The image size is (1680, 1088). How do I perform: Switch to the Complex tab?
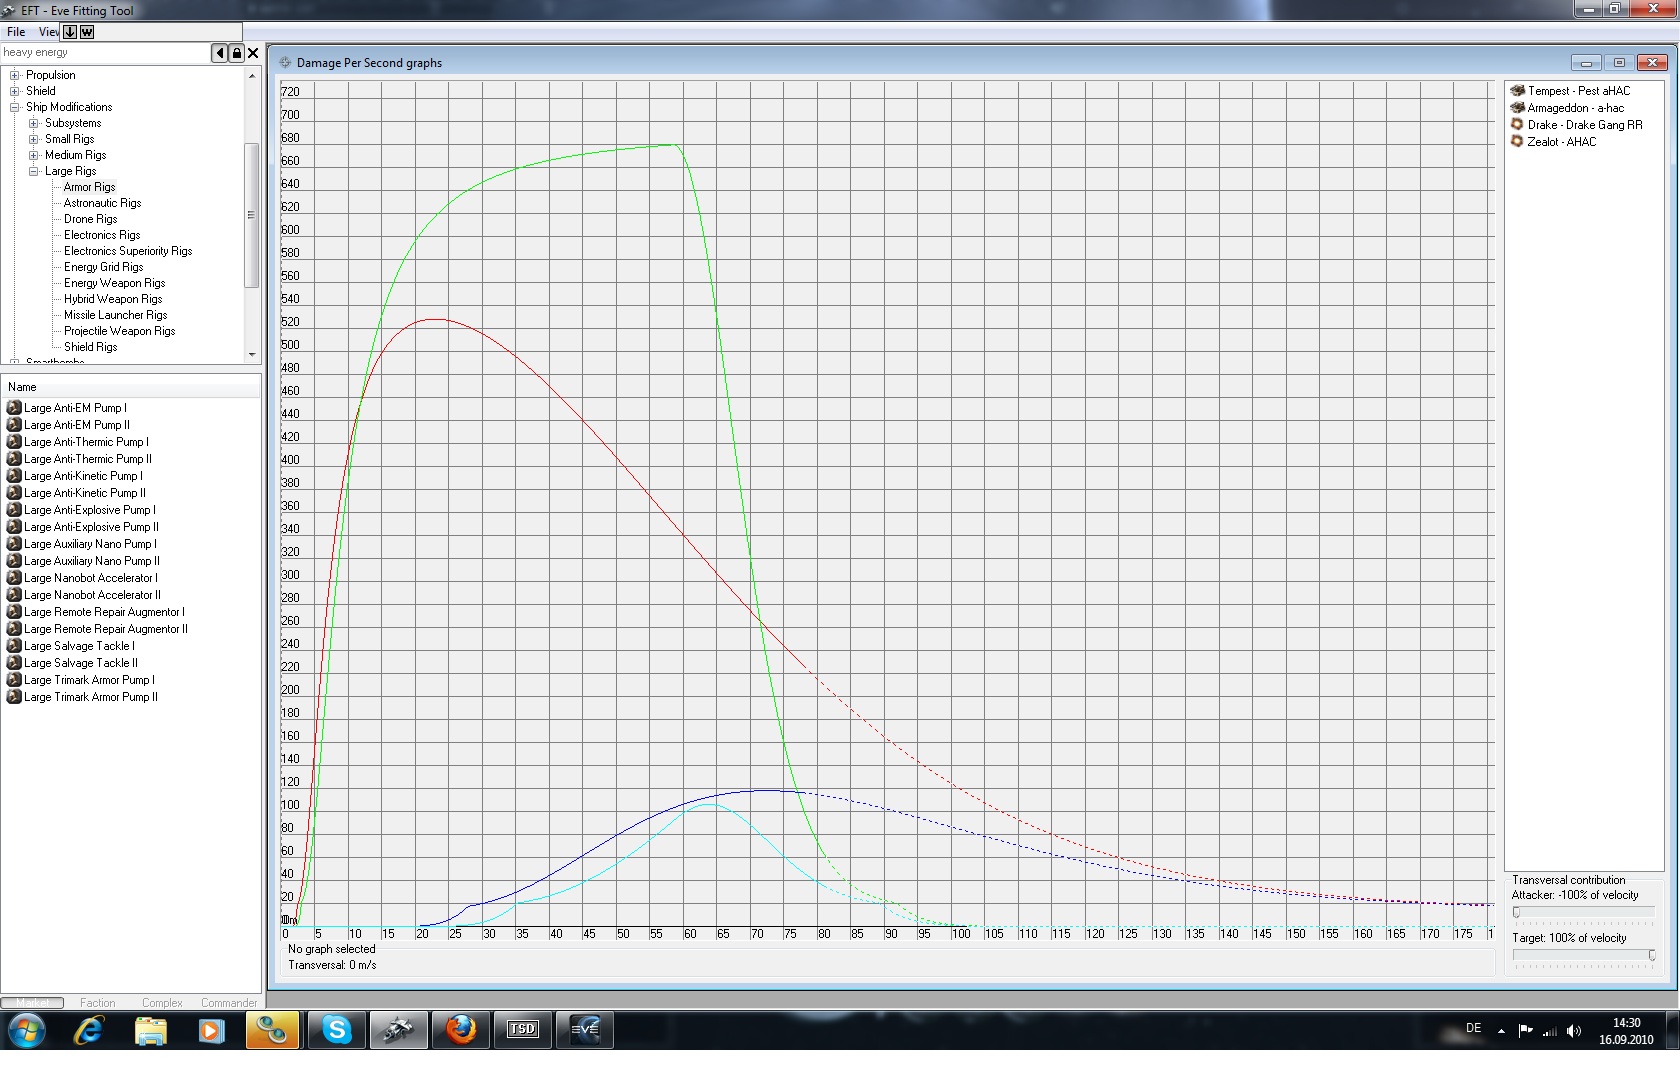click(x=162, y=1003)
